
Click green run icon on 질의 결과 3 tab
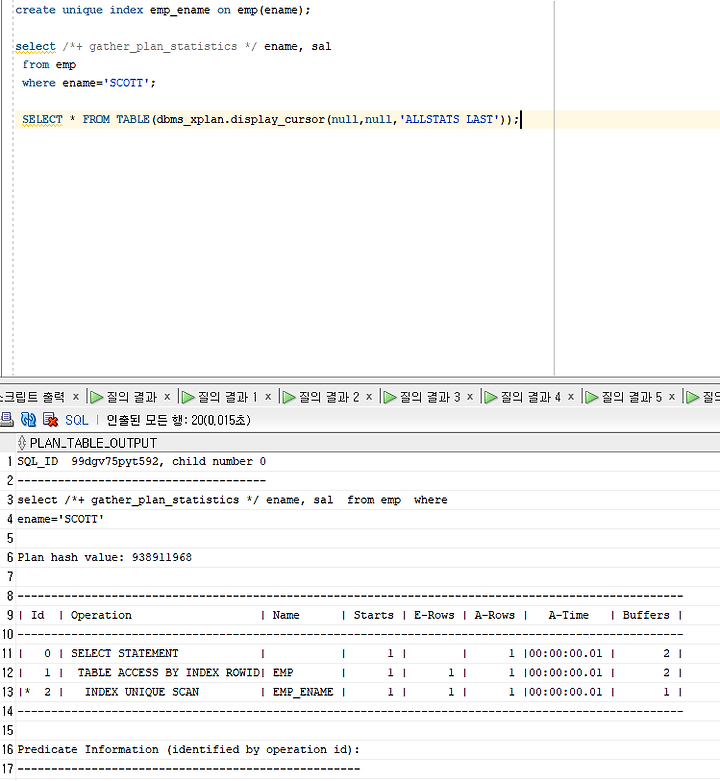pyautogui.click(x=390, y=397)
